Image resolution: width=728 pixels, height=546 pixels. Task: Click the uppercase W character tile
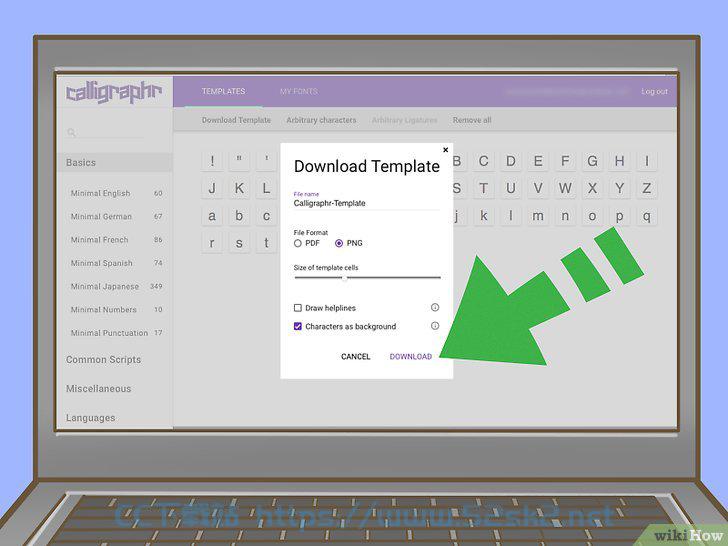565,188
